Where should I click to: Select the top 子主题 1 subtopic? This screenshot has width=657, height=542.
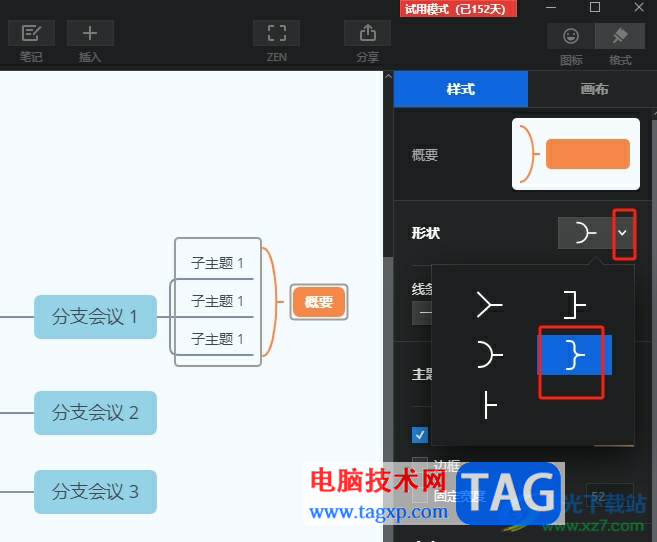[x=217, y=263]
